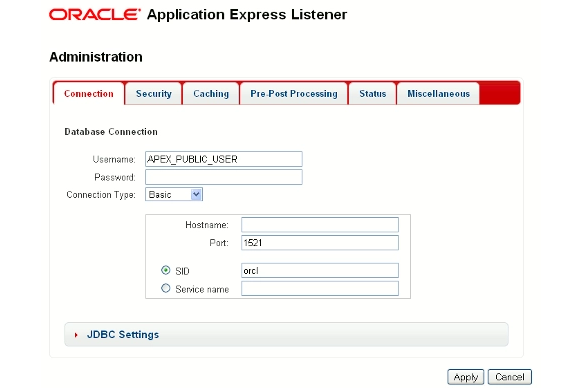Click the Apply button
582x388 pixels.
pyautogui.click(x=465, y=377)
